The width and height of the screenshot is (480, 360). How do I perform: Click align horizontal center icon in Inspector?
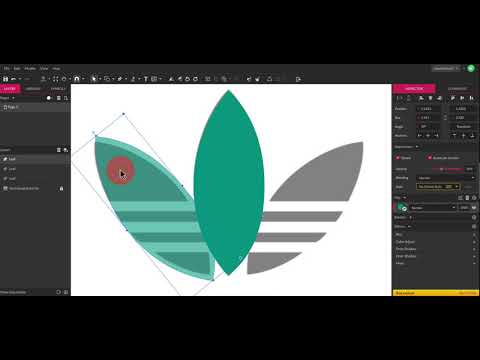tap(430, 98)
